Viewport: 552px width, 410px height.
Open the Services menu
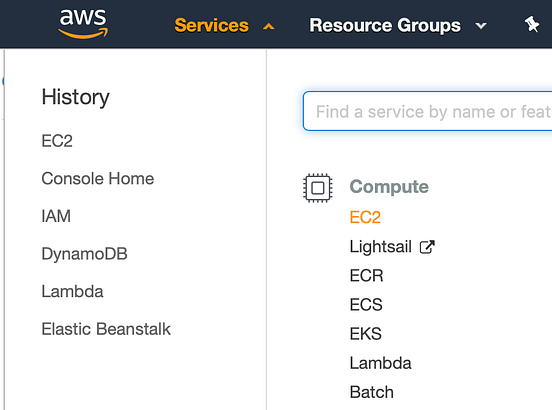pyautogui.click(x=212, y=25)
